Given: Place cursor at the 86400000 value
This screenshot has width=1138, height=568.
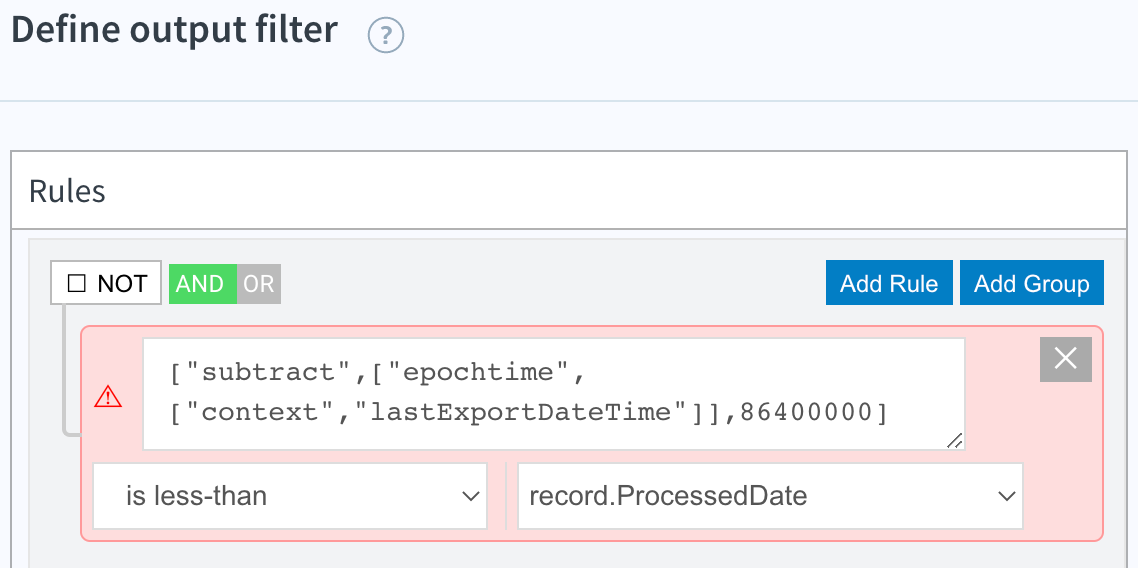Looking at the screenshot, I should (x=808, y=412).
